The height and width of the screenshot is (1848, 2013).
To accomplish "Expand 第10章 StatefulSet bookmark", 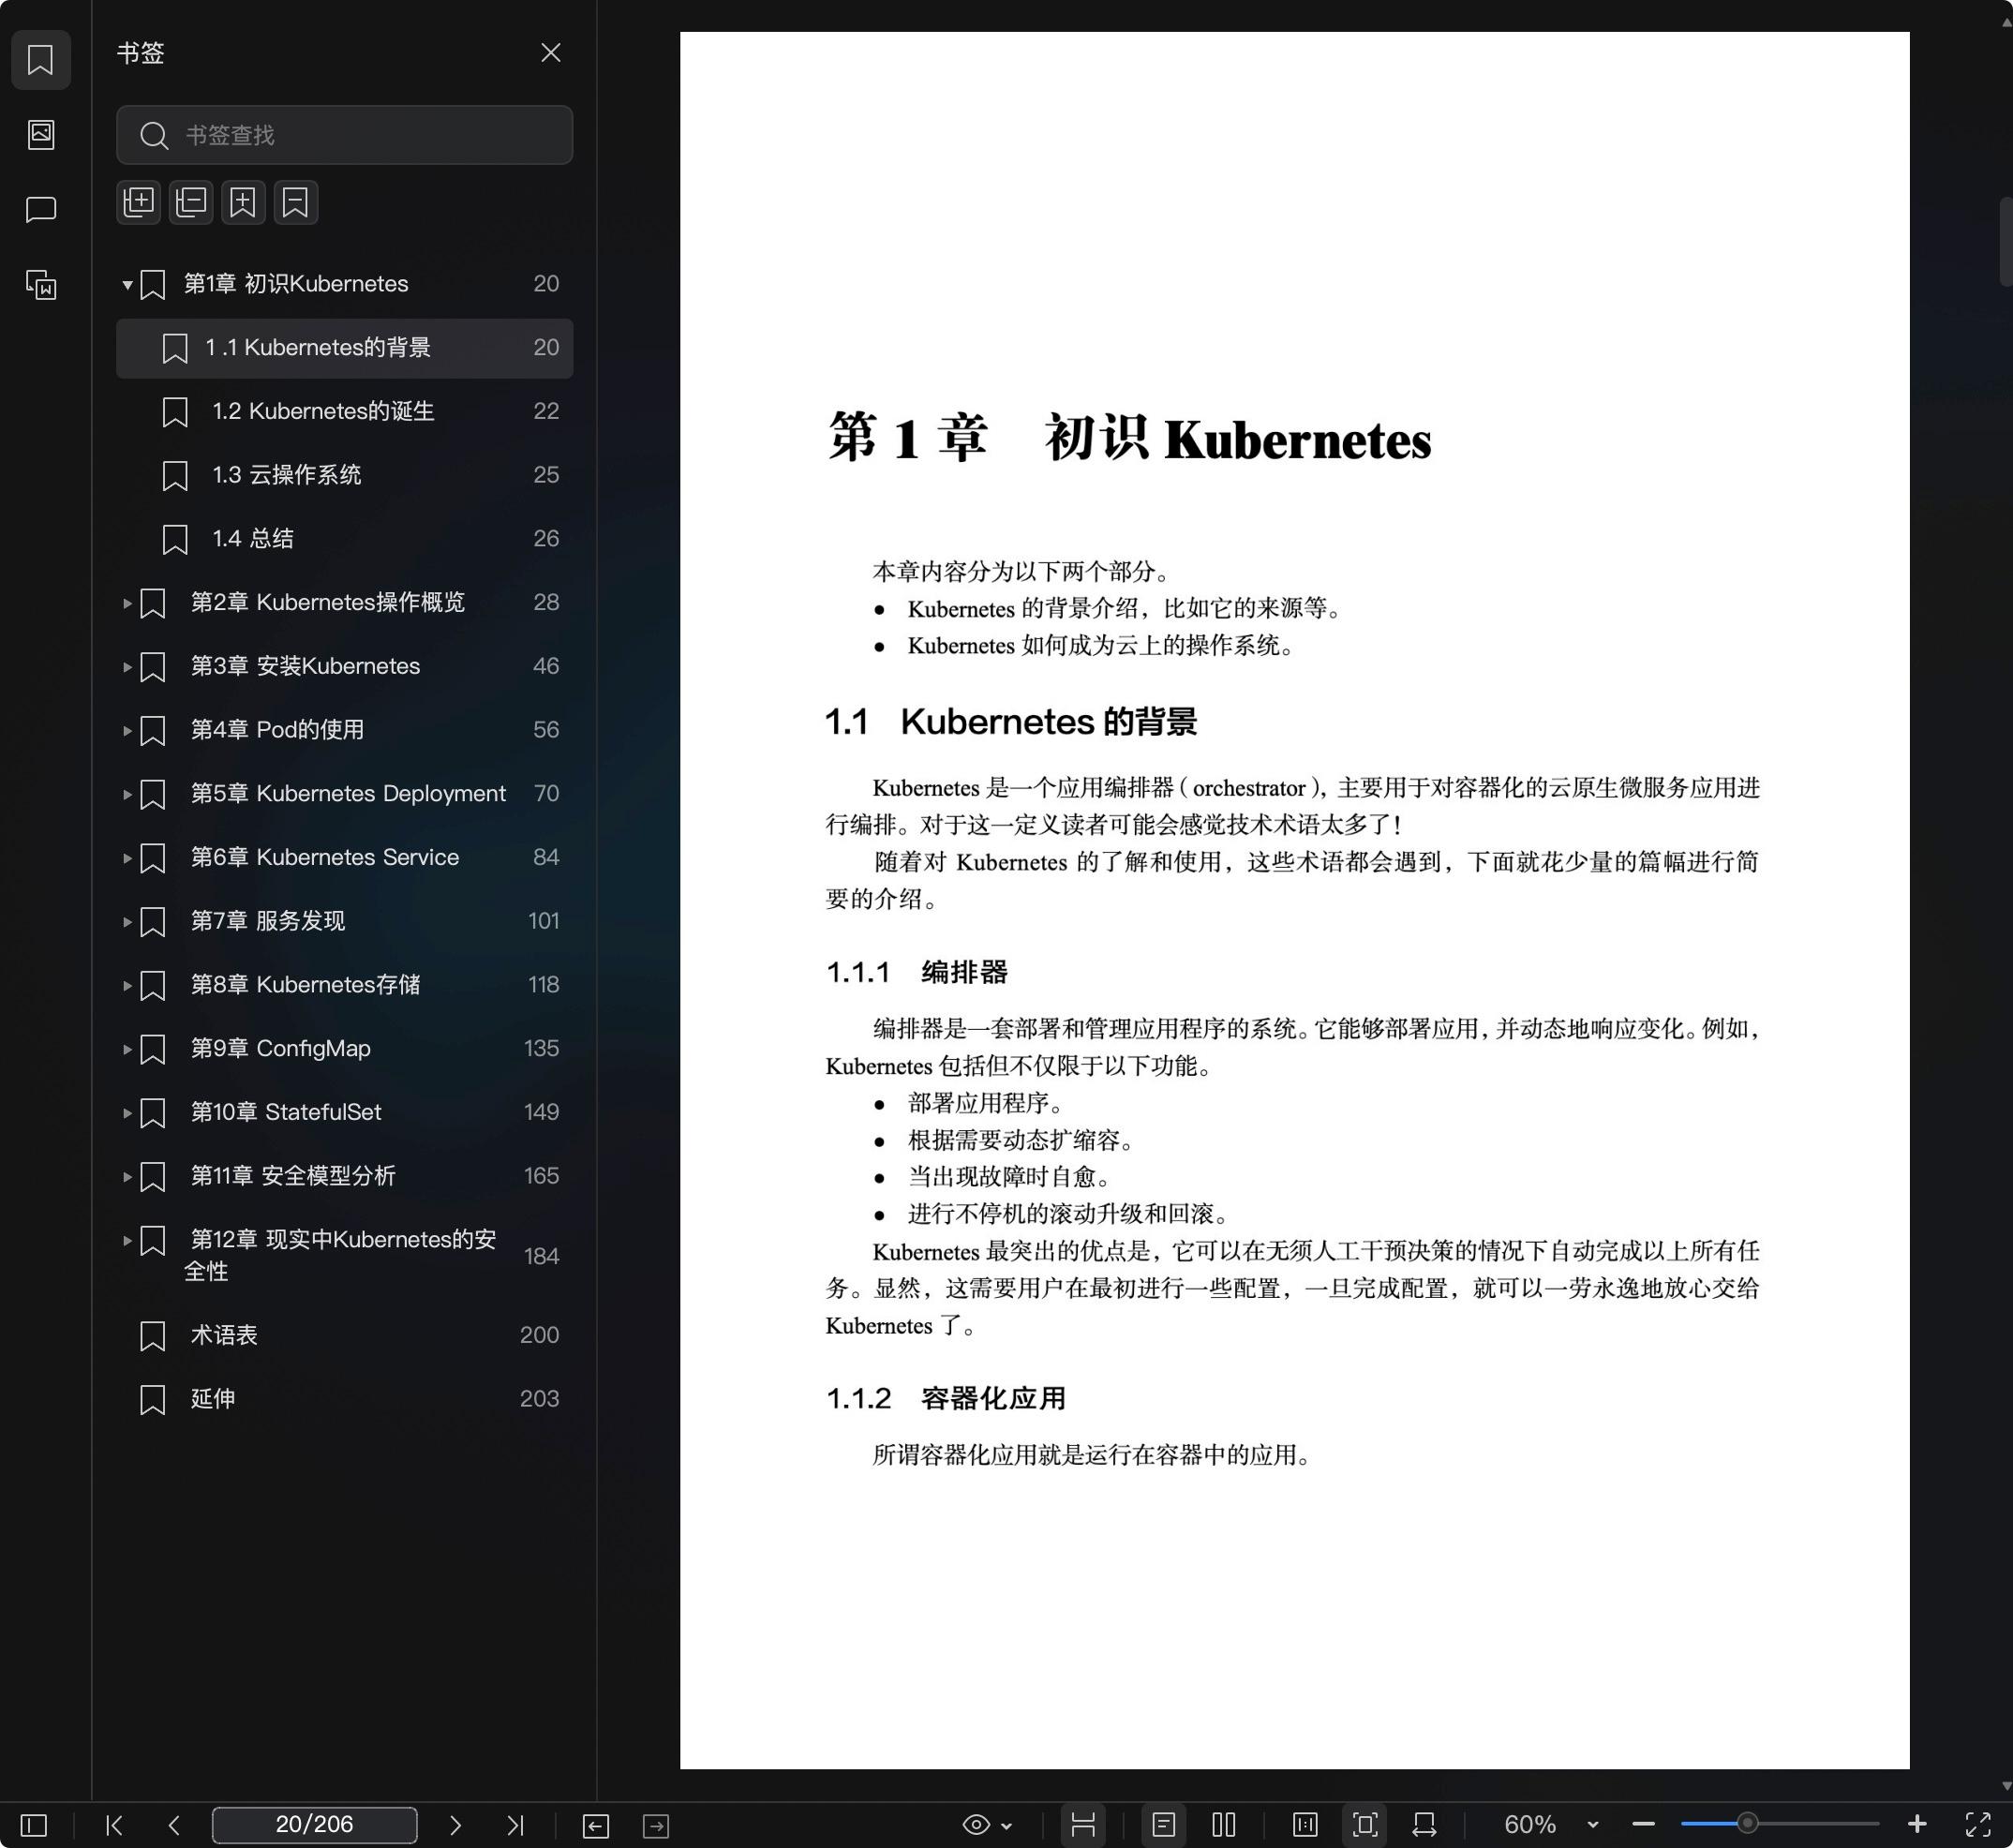I will click(127, 1113).
